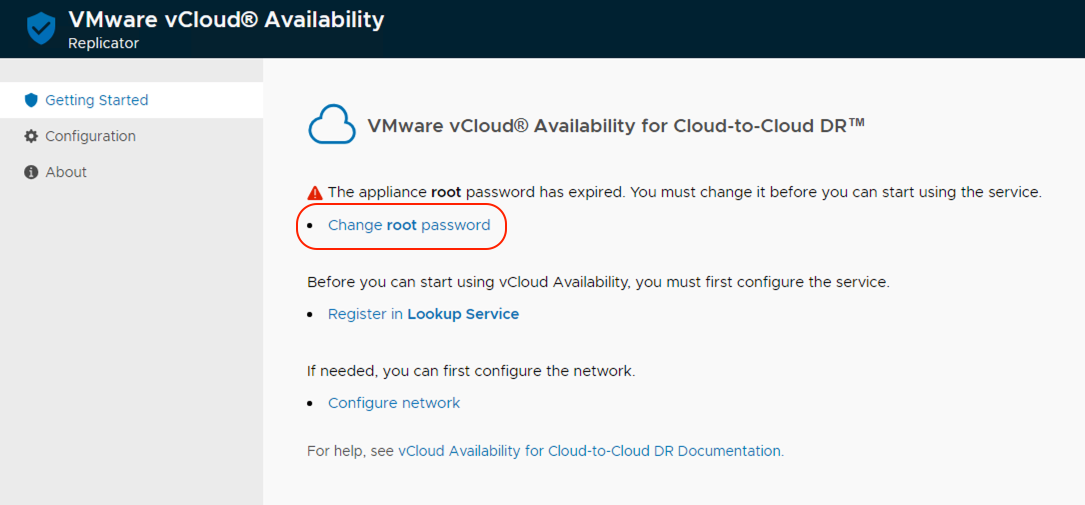Open the Configuration sidebar label

point(90,136)
